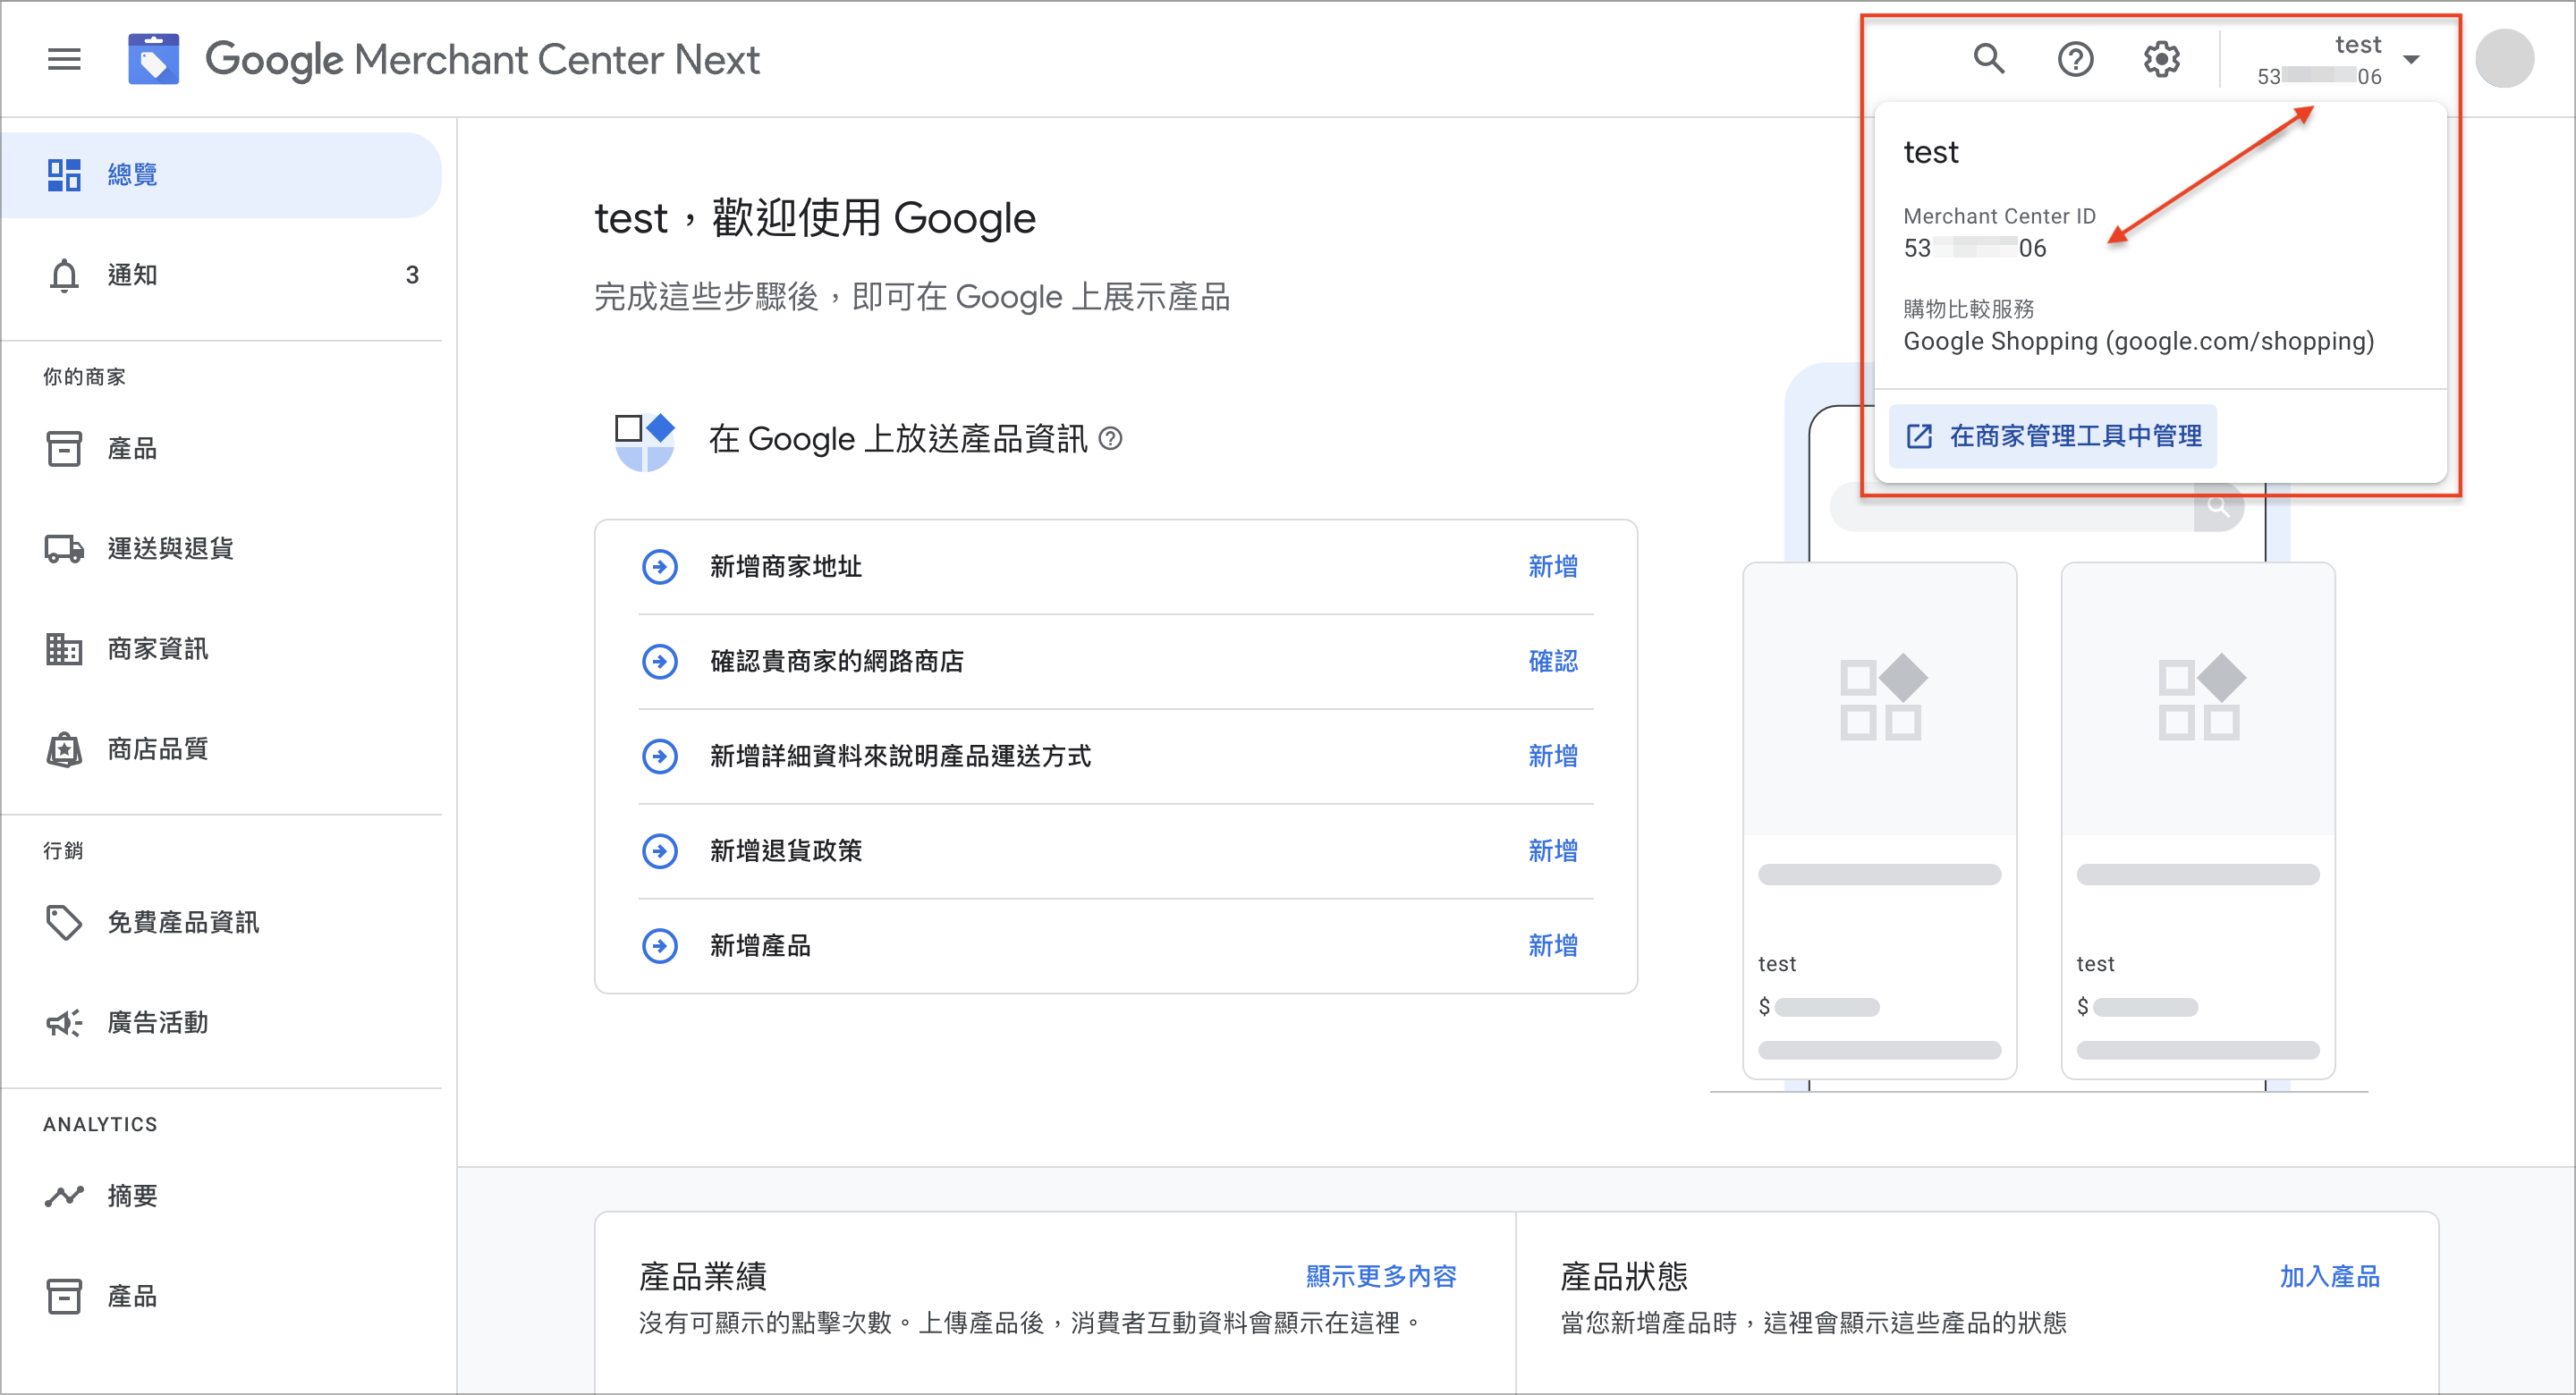The image size is (2576, 1395).
Task: Click the 運送與退貨 truck icon
Action: (x=64, y=548)
